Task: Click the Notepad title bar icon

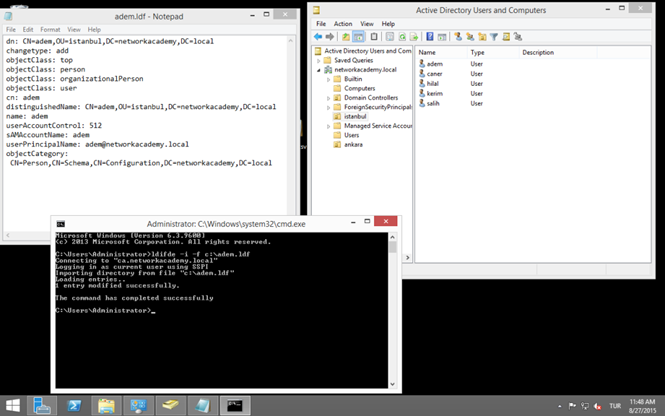Action: coord(8,16)
